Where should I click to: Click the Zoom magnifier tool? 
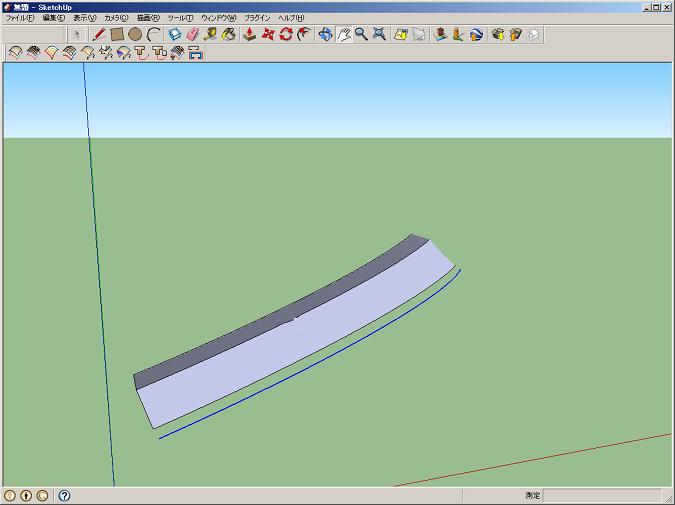click(361, 34)
